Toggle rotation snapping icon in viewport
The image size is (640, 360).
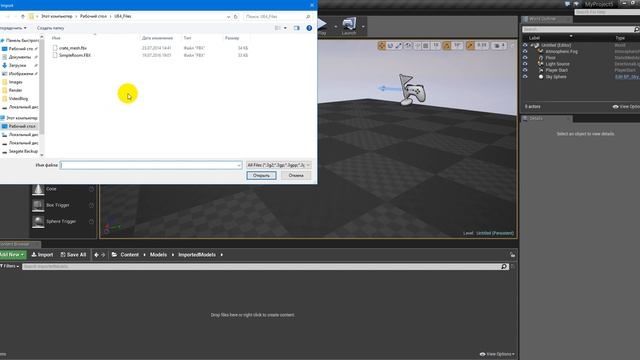click(x=447, y=46)
